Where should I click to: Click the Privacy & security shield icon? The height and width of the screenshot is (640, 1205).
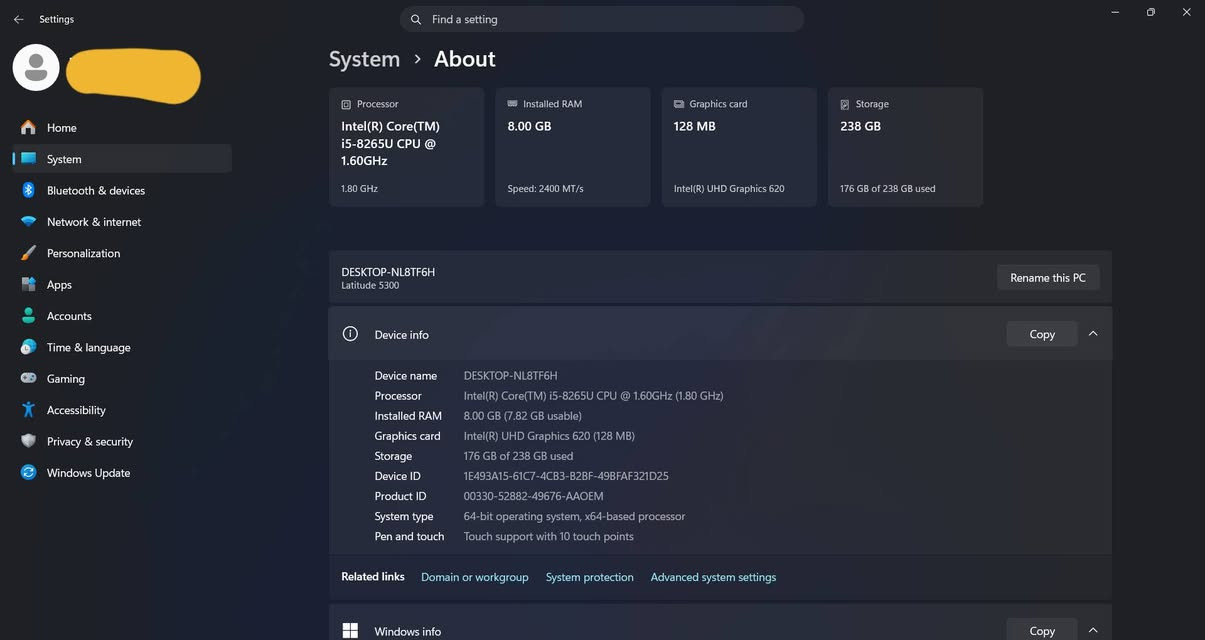click(28, 441)
